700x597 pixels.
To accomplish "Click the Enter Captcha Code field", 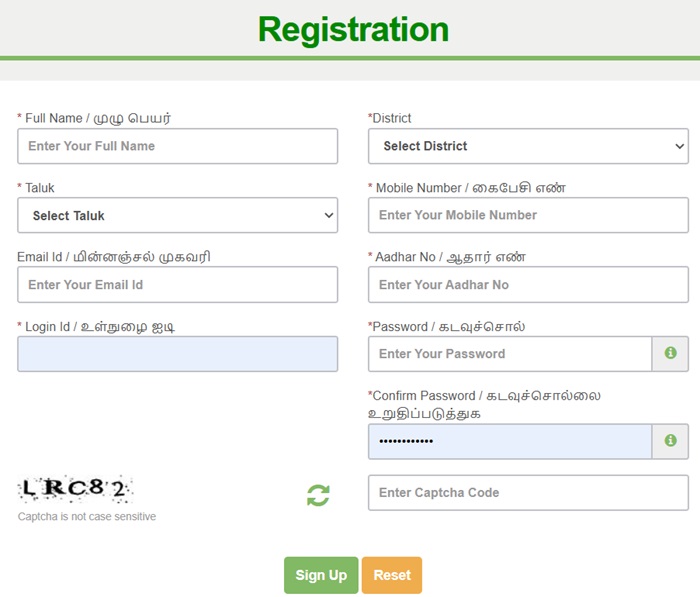I will click(x=528, y=492).
